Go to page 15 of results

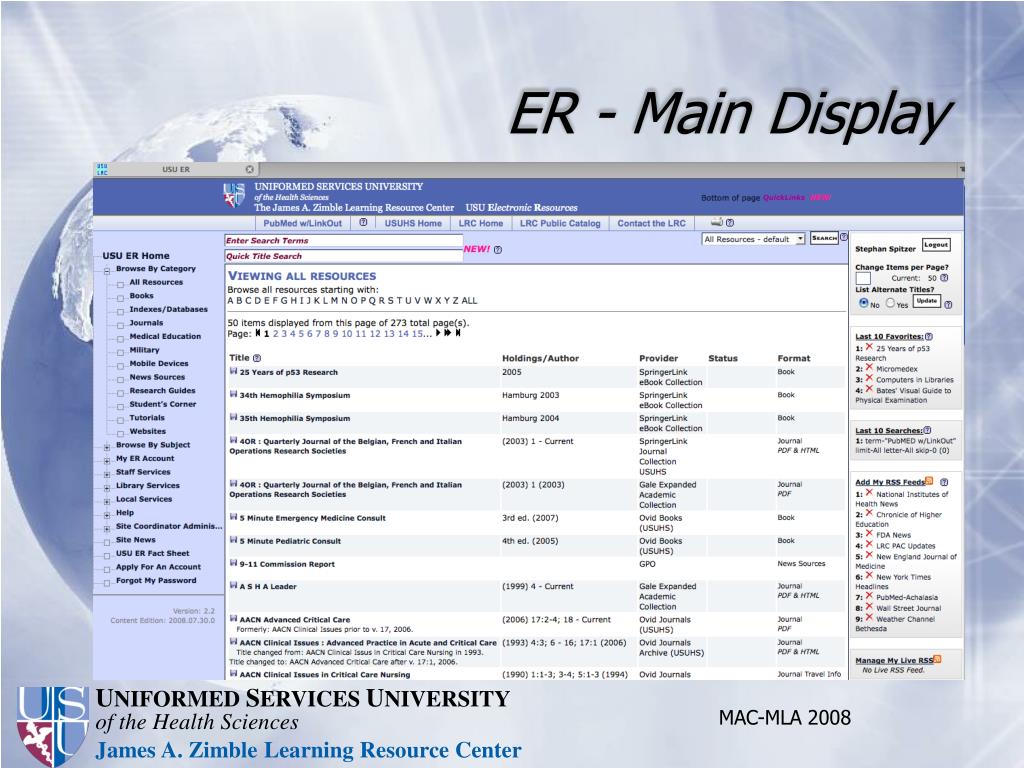(x=417, y=334)
